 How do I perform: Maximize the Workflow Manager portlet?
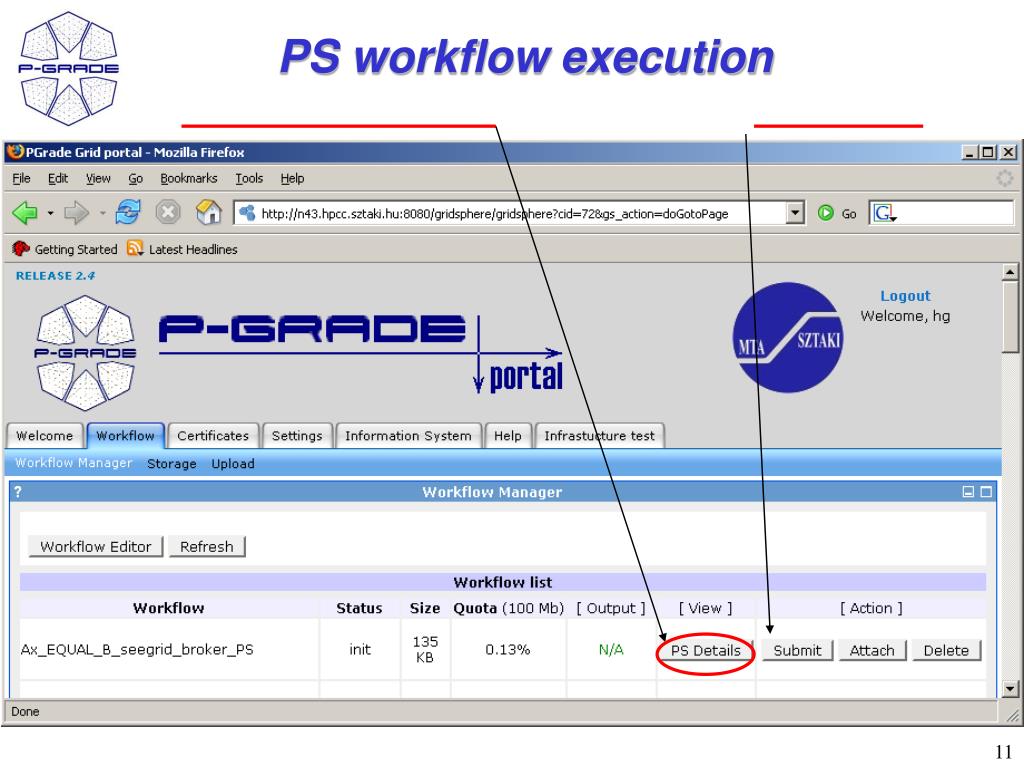[x=986, y=492]
